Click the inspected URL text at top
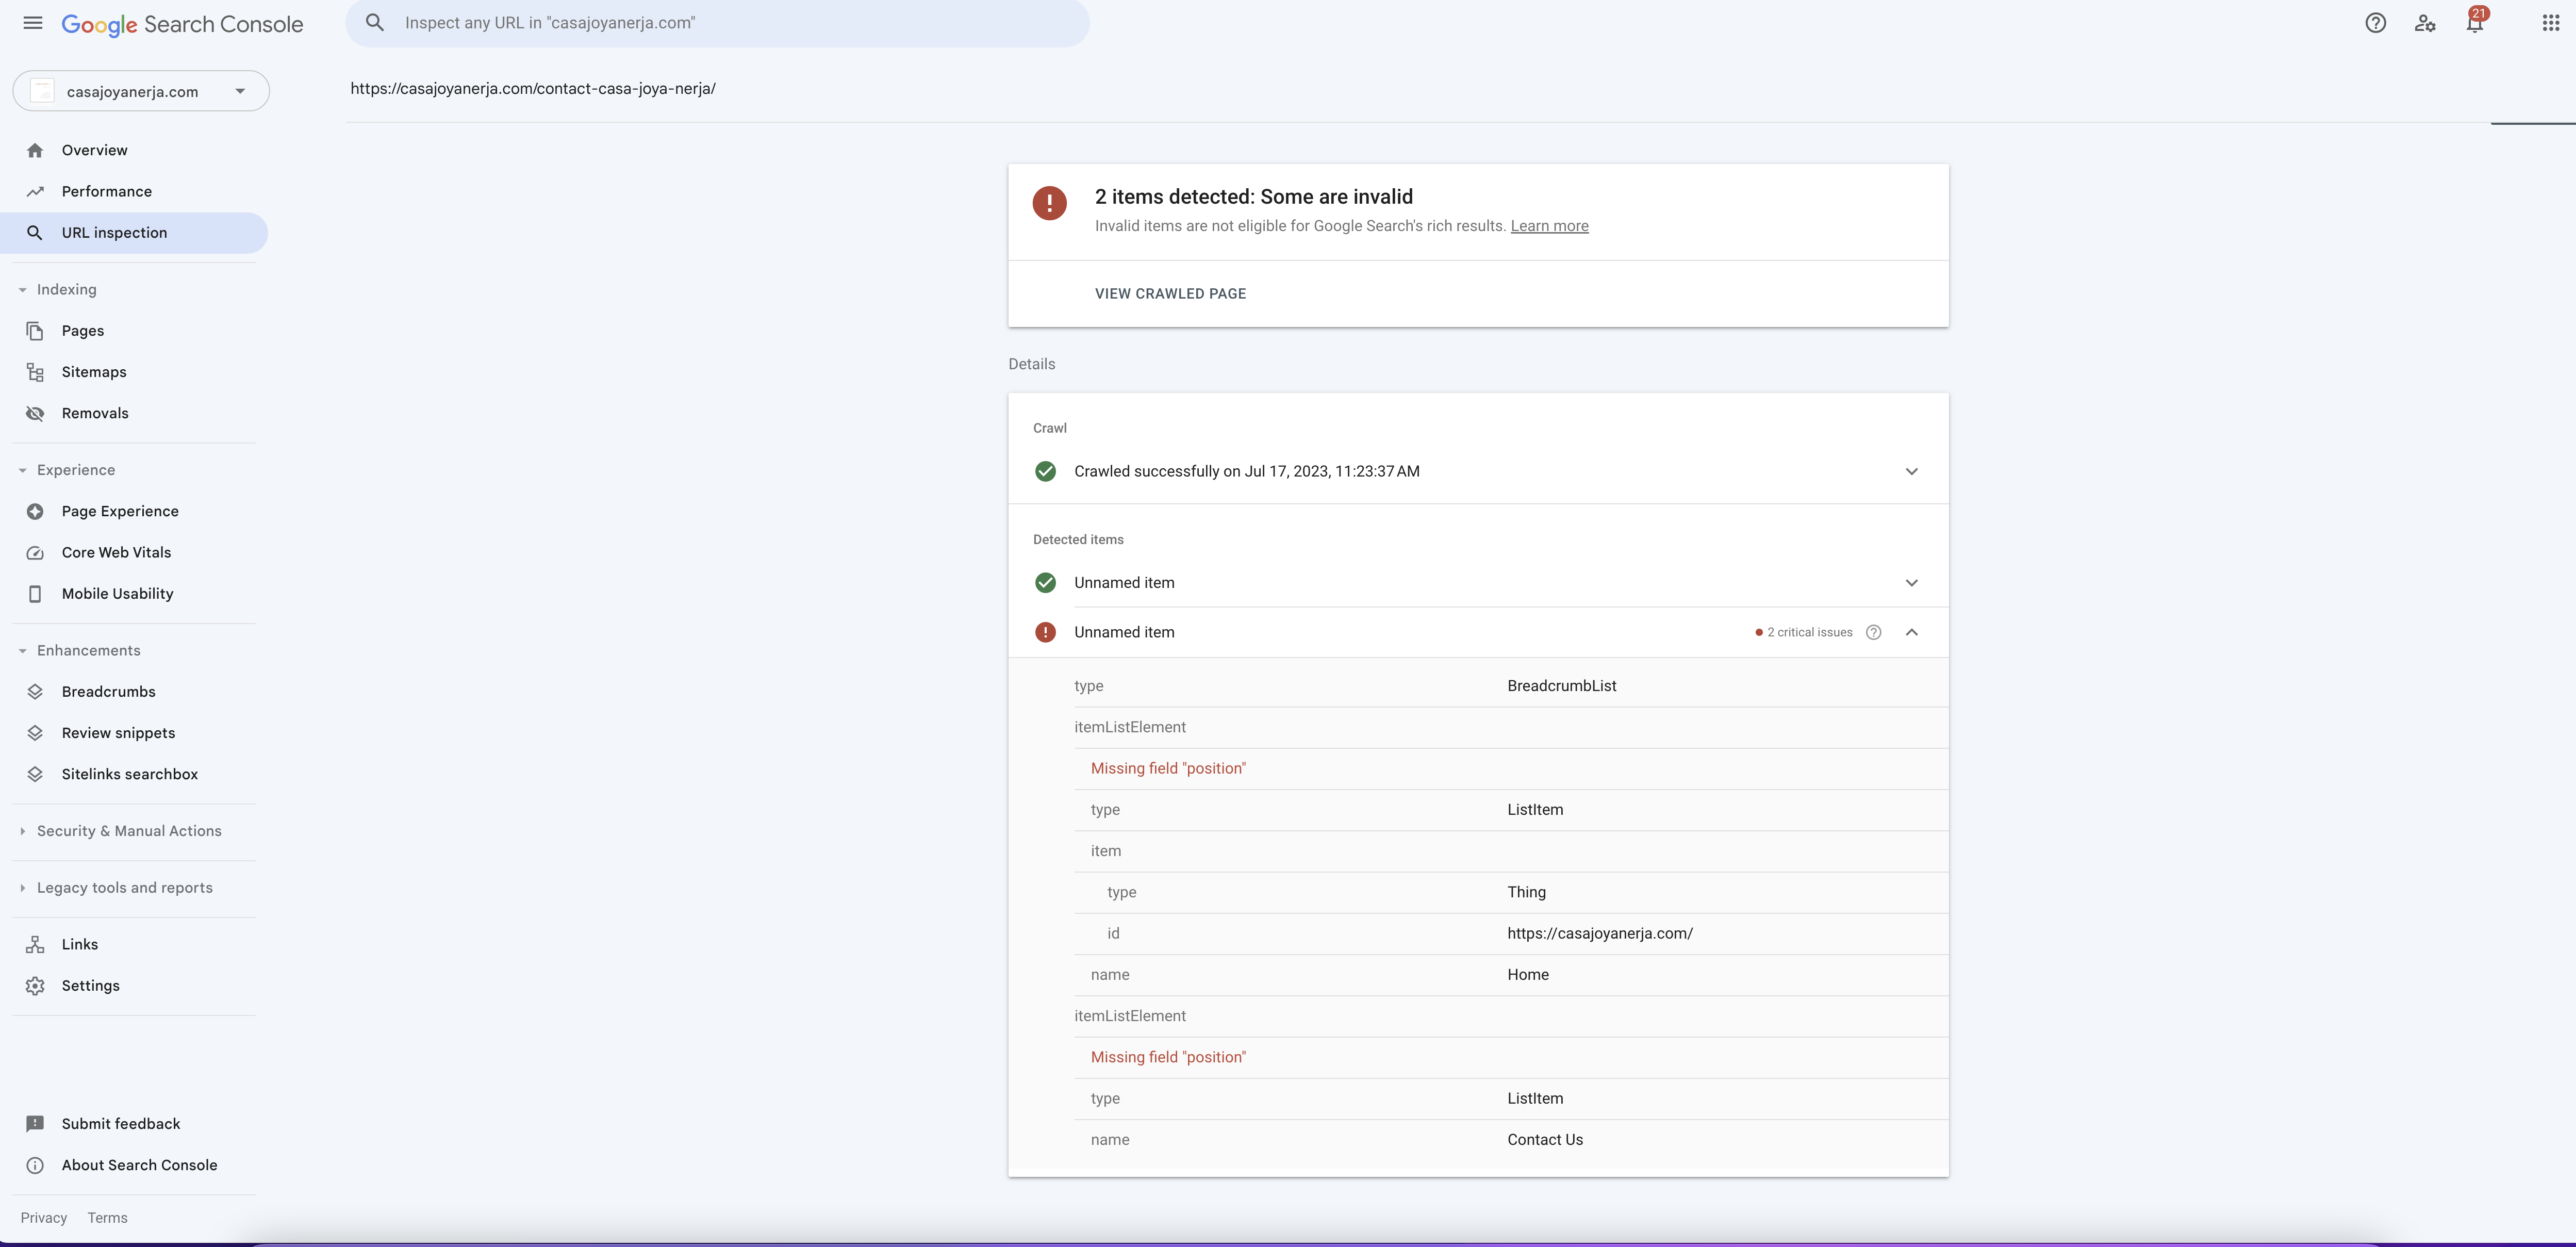Screen dimensions: 2576x1247 [x=533, y=89]
